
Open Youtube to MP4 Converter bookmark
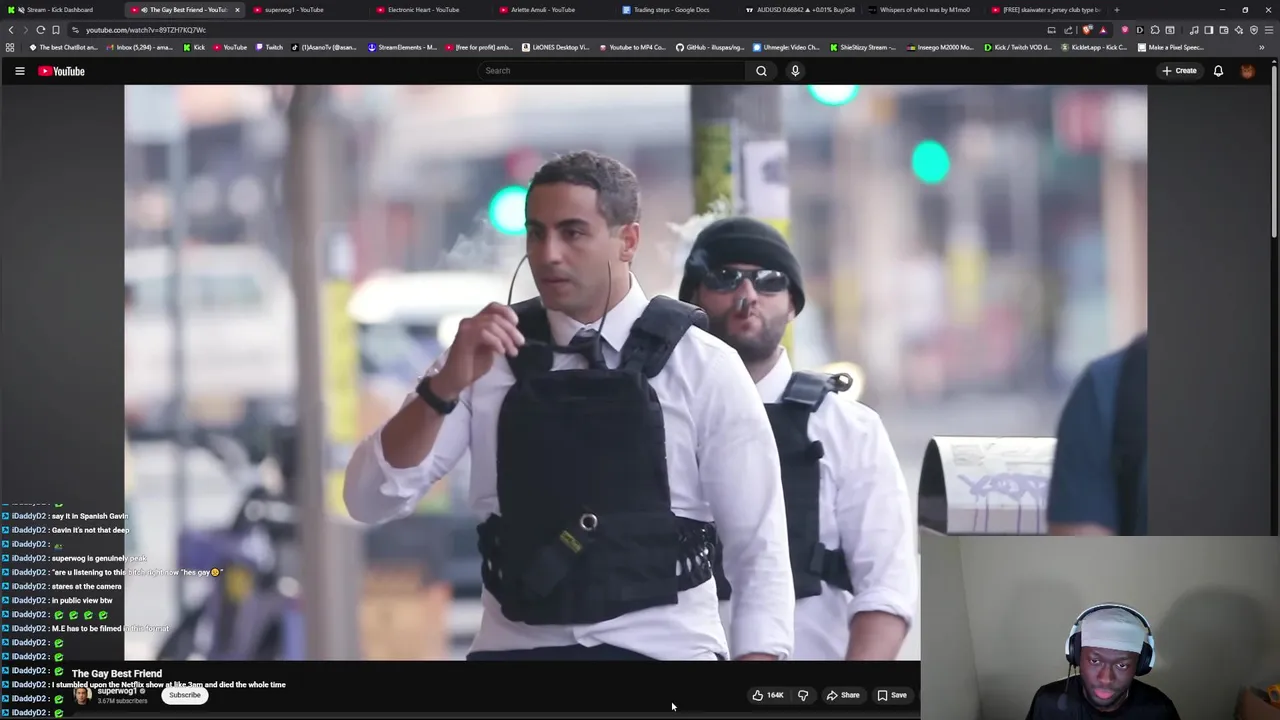click(x=632, y=47)
